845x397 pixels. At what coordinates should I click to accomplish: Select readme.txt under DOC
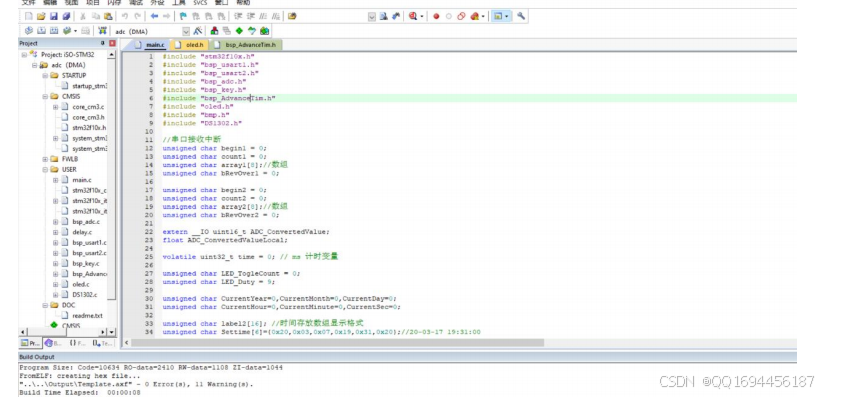[87, 316]
